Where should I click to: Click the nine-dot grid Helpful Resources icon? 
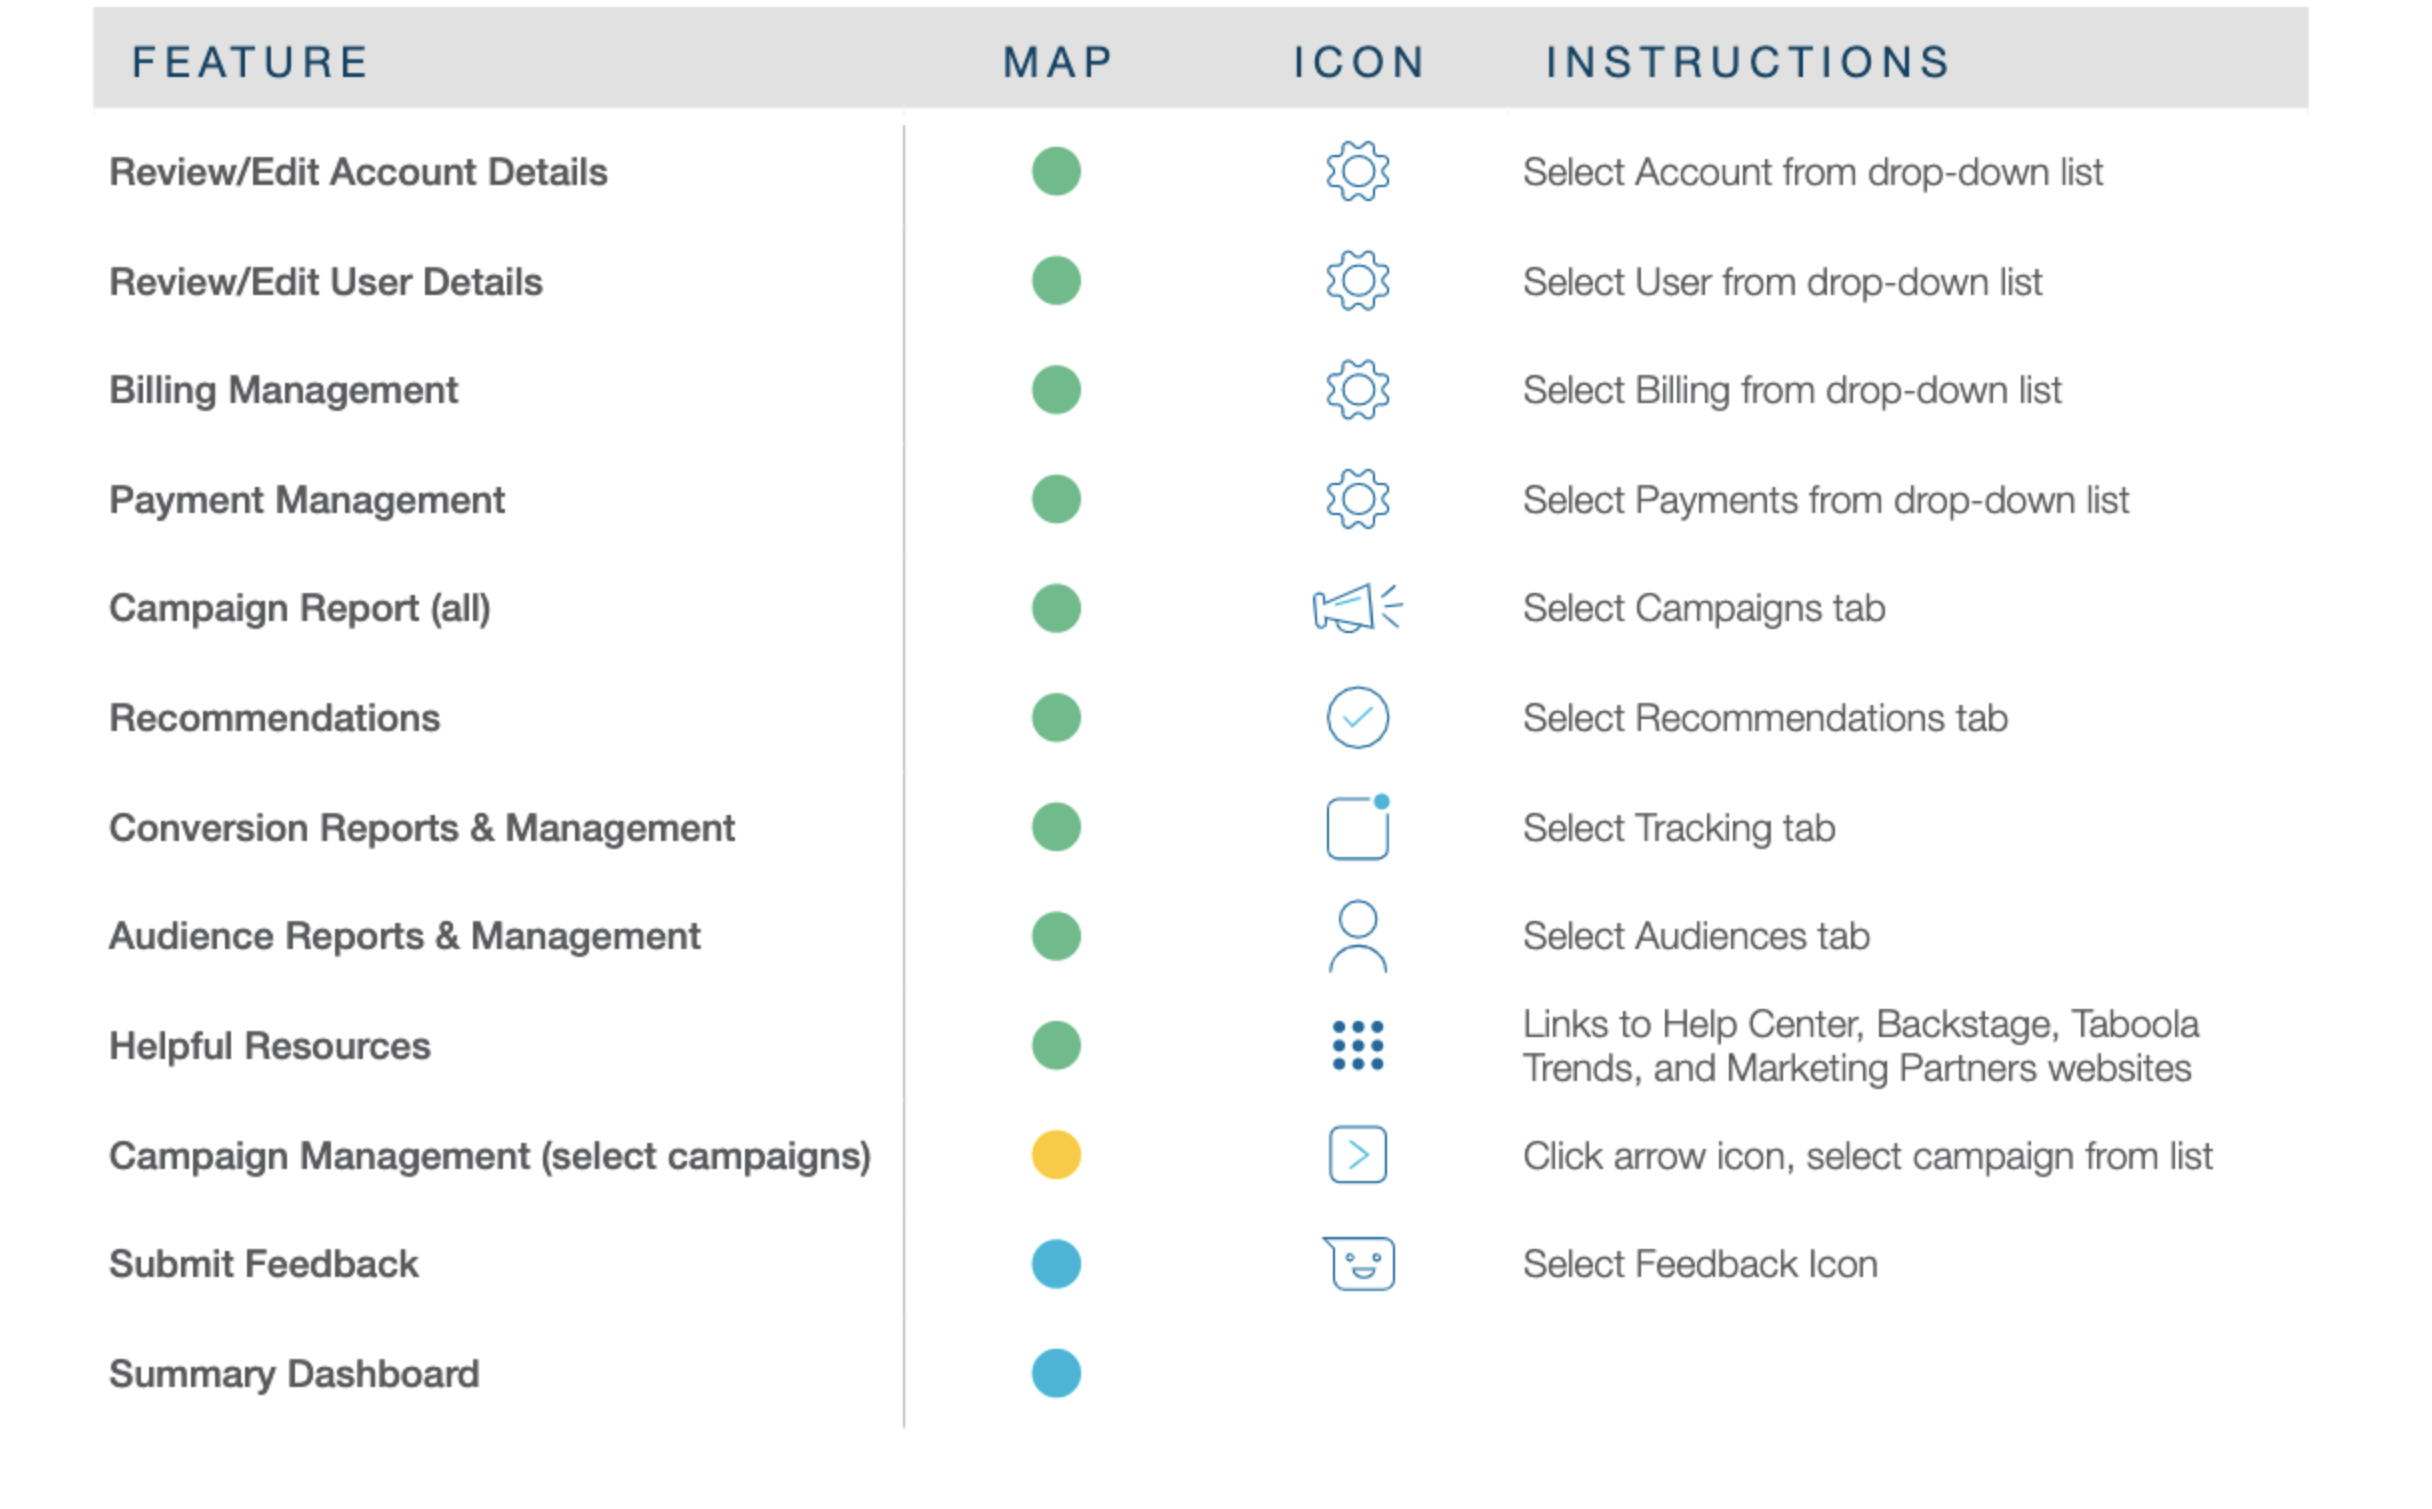pyautogui.click(x=1358, y=1046)
